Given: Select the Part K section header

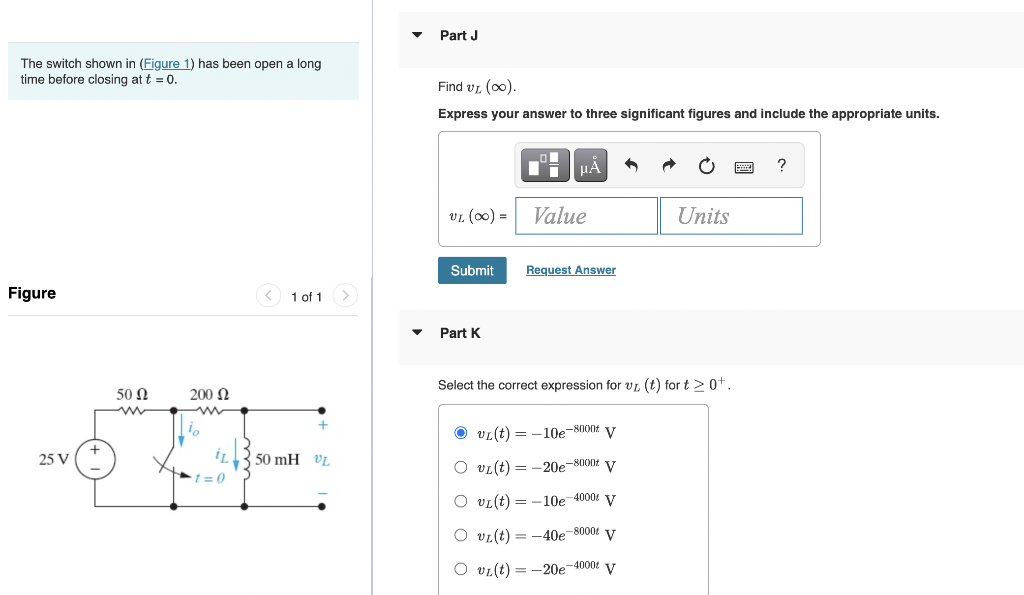Looking at the screenshot, I should [x=460, y=333].
